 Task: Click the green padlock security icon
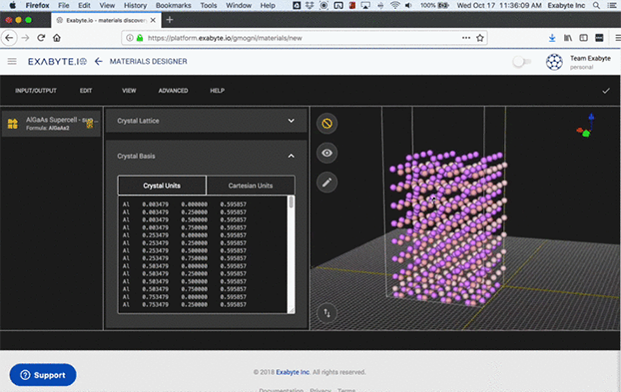140,38
